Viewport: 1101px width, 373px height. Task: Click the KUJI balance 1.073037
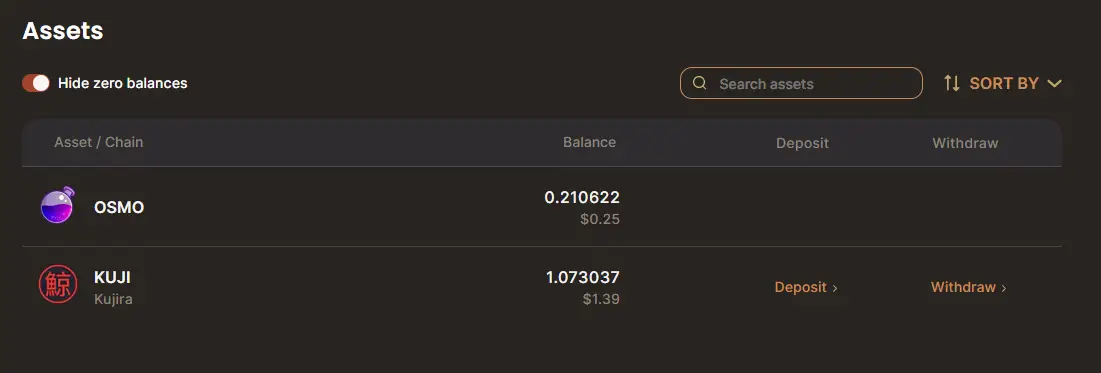tap(583, 277)
